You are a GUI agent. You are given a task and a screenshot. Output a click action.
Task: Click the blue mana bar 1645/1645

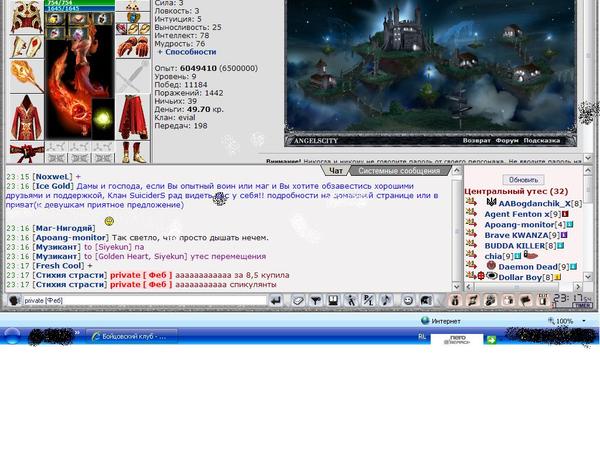80,8
